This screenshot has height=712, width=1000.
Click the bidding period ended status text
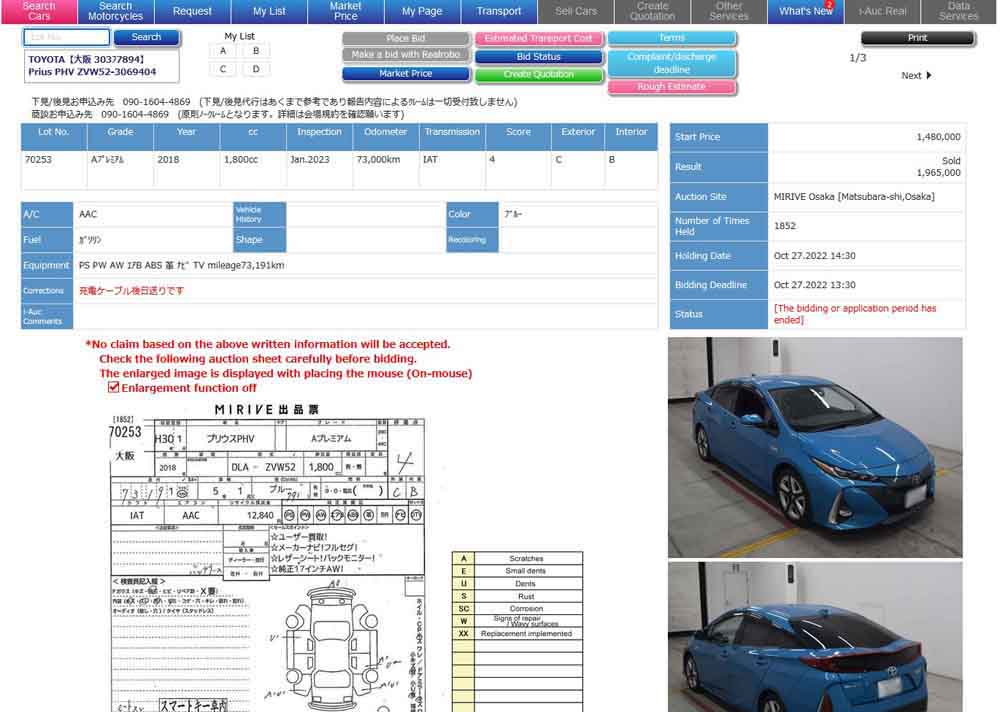tap(855, 314)
